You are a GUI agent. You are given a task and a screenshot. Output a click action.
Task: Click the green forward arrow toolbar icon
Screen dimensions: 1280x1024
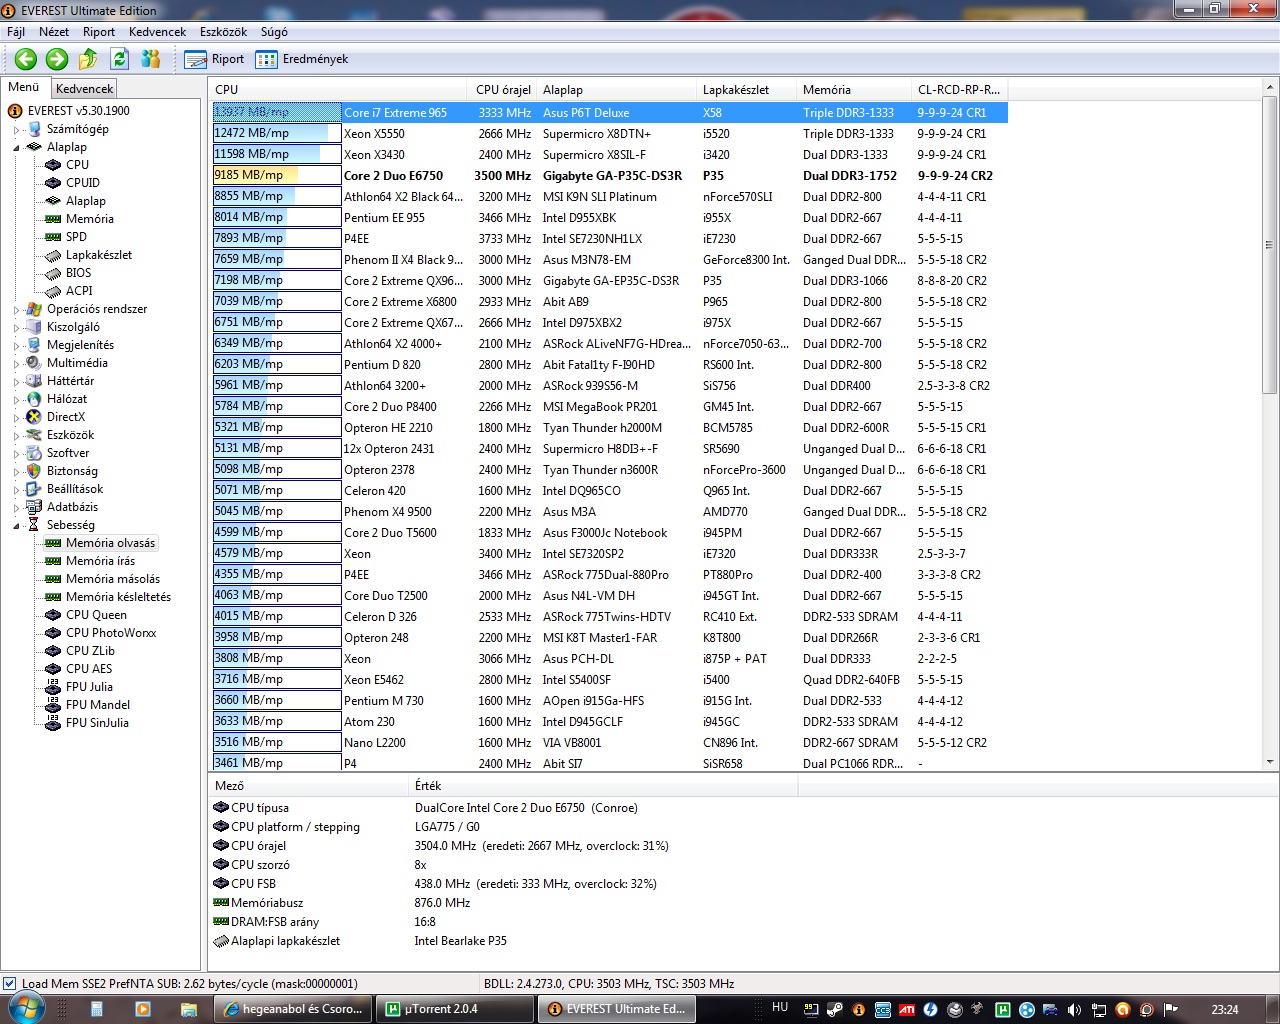[57, 59]
